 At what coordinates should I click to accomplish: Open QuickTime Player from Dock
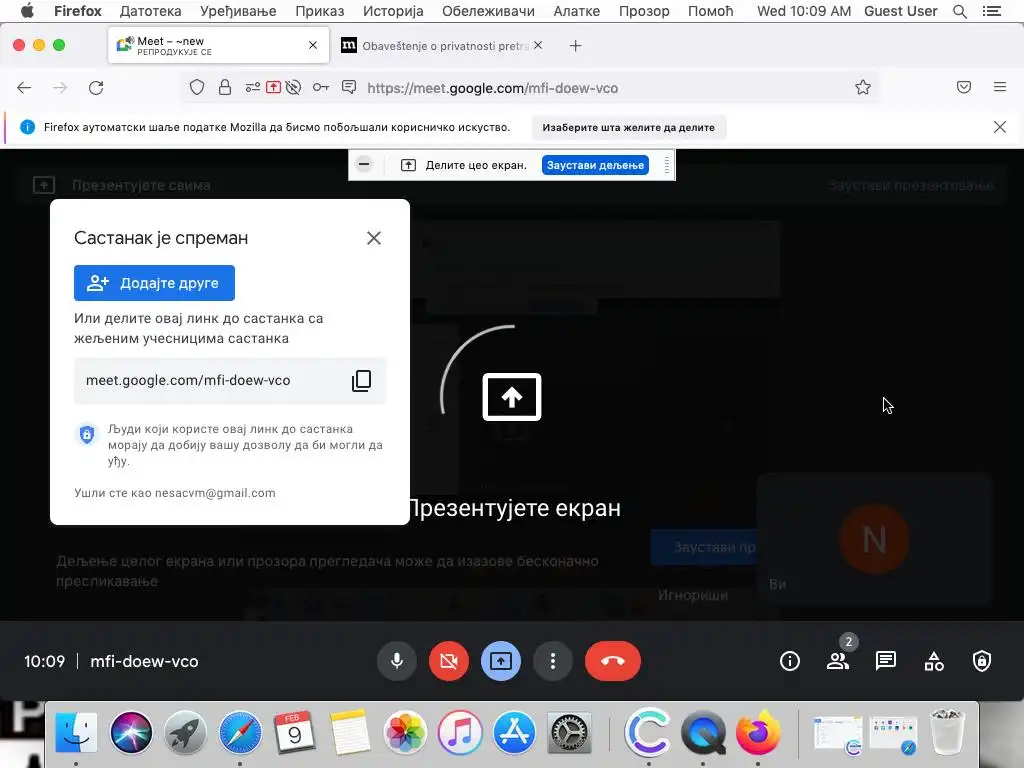pos(703,731)
